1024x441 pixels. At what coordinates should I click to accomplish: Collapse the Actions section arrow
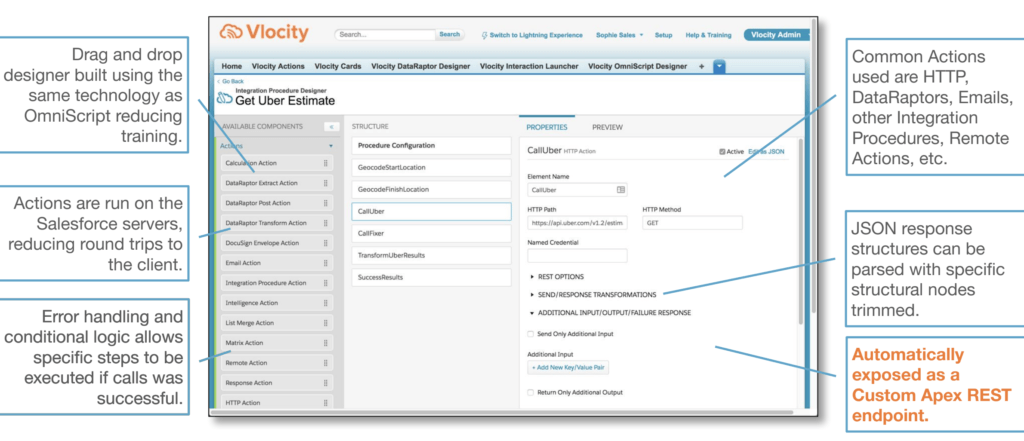click(x=330, y=146)
